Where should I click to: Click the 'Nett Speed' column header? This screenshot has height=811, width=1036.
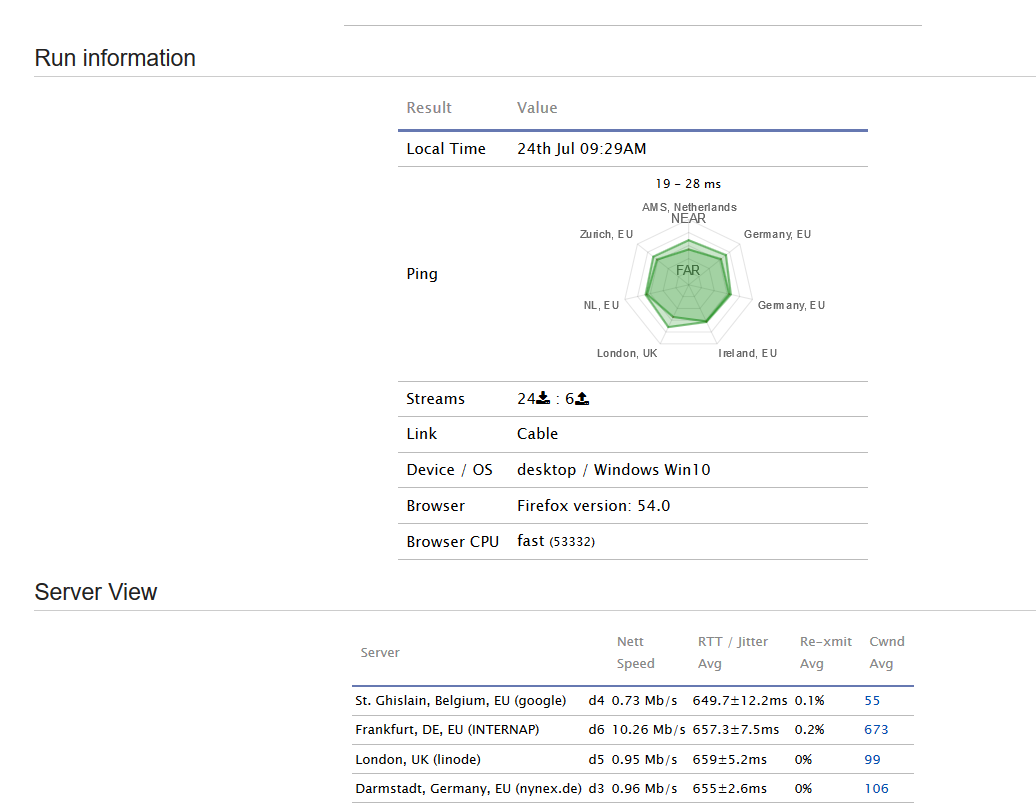pos(636,652)
